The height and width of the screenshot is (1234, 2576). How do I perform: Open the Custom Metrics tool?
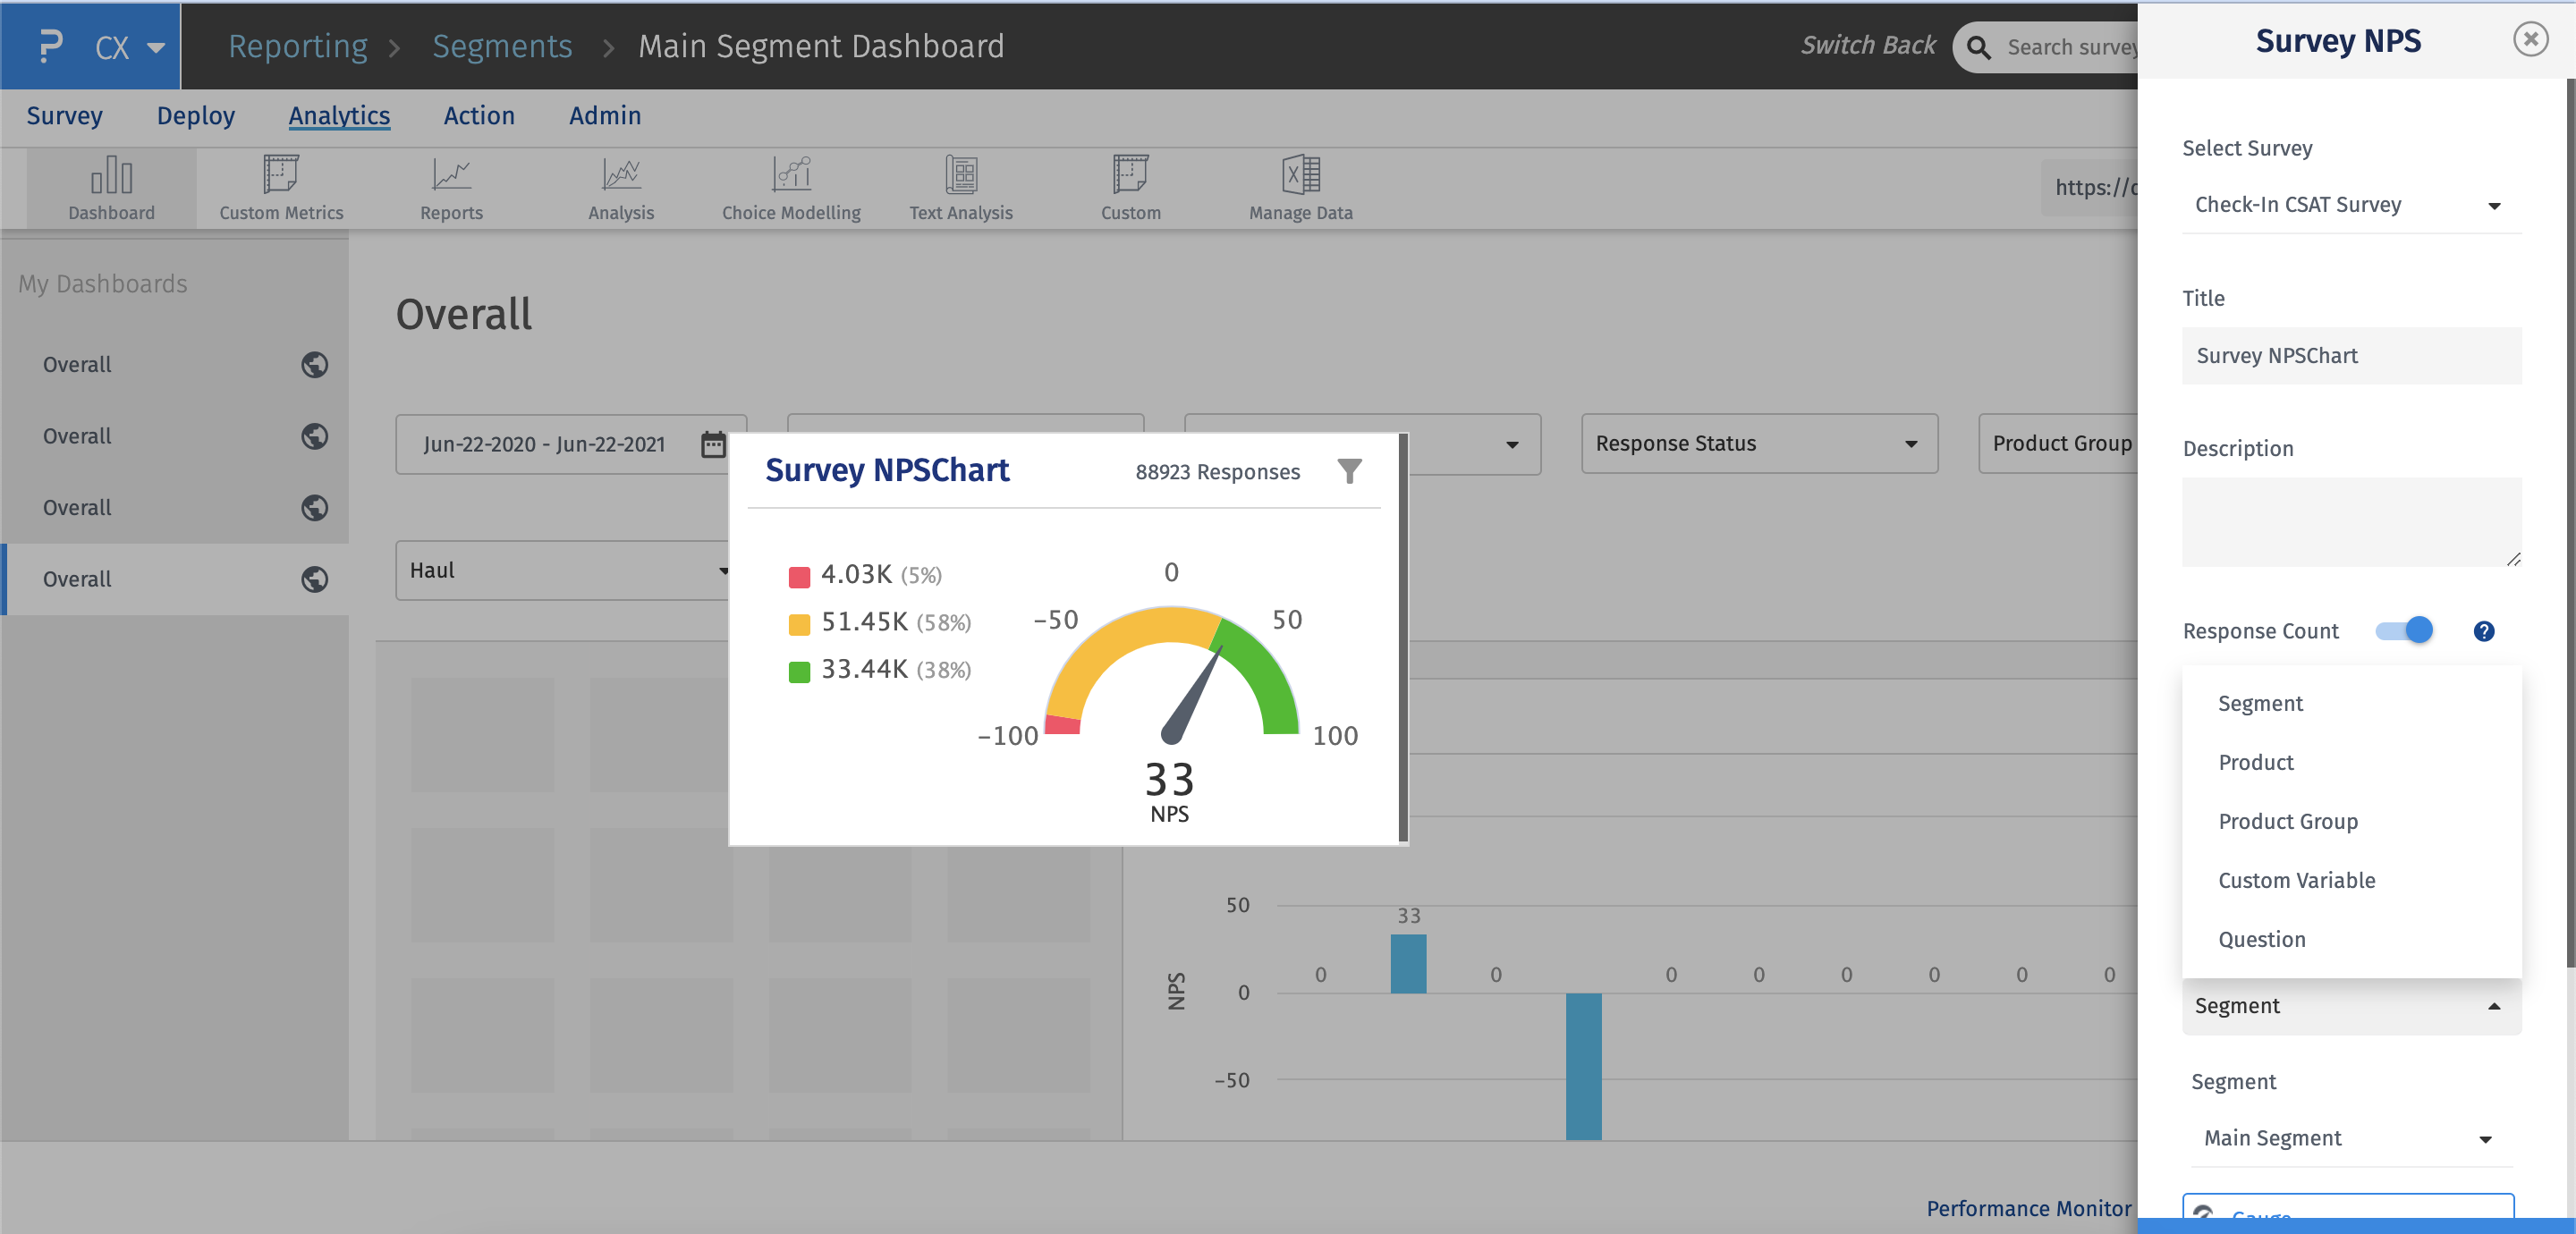[281, 188]
